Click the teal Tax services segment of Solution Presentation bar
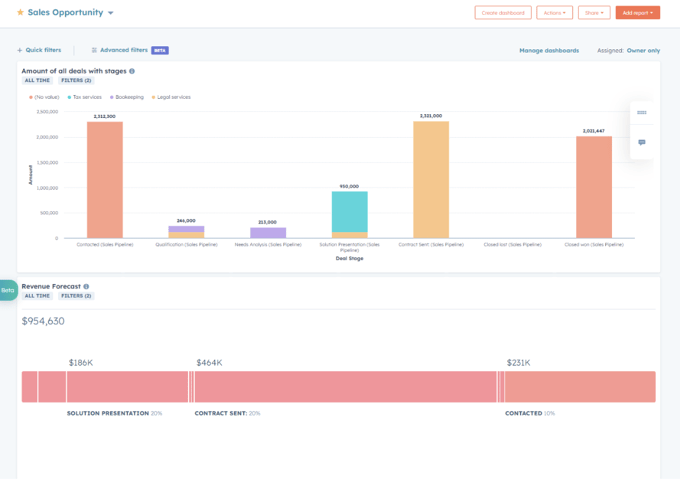The width and height of the screenshot is (680, 494). tap(350, 212)
